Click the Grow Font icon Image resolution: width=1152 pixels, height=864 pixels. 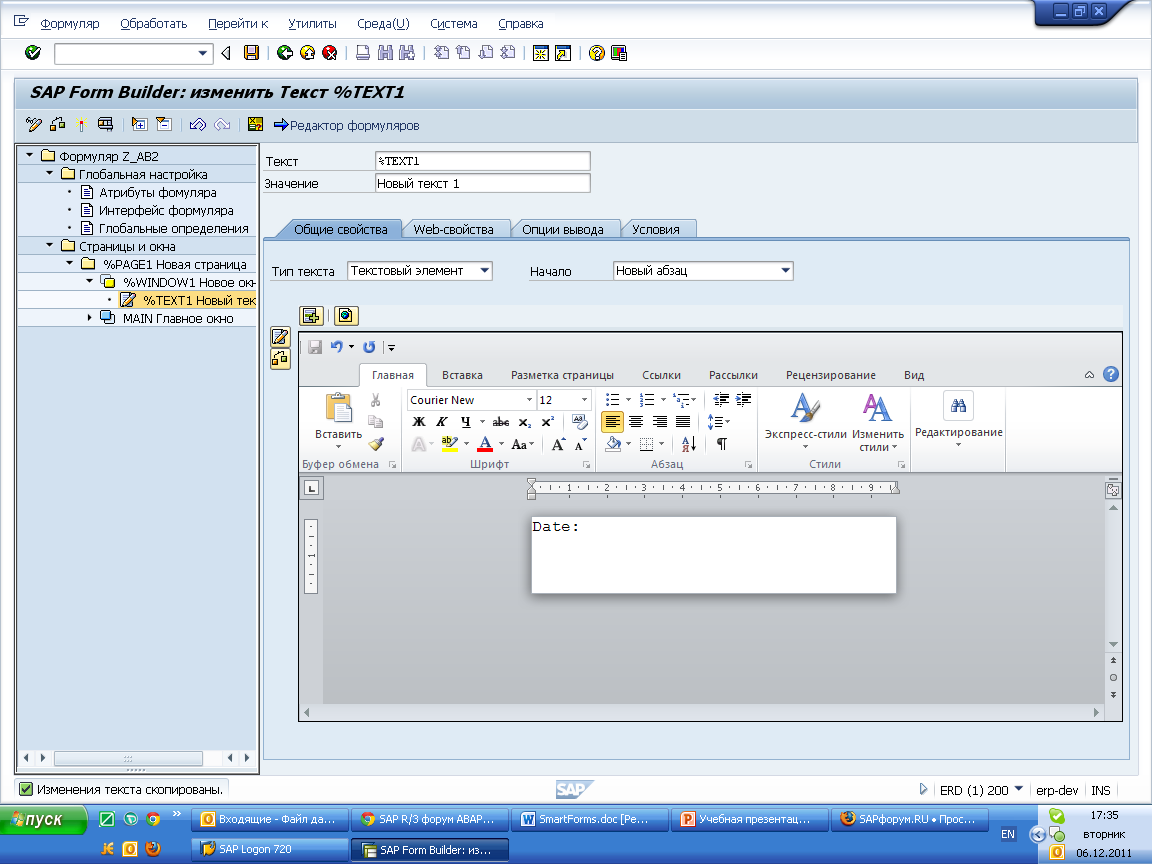558,444
